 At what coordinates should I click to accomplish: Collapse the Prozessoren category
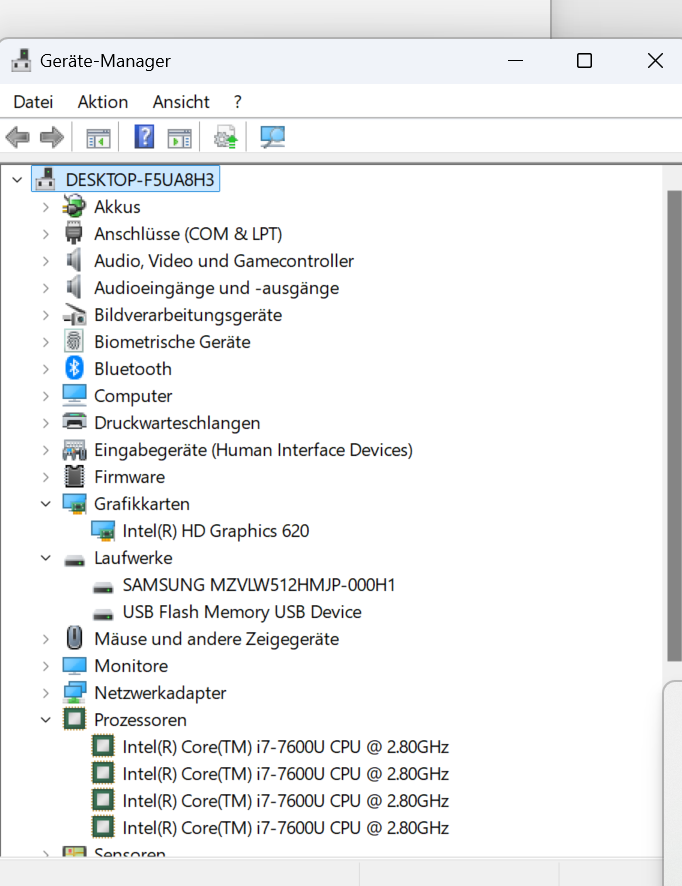coord(46,719)
